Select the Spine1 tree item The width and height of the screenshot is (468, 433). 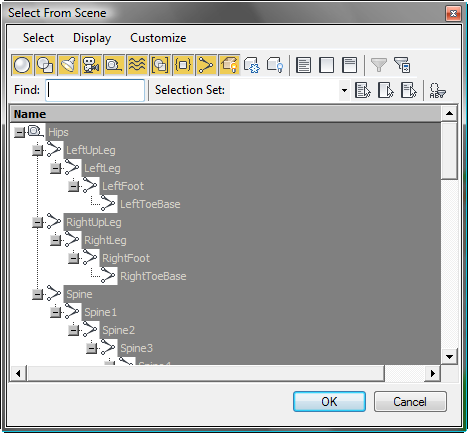[x=100, y=312]
